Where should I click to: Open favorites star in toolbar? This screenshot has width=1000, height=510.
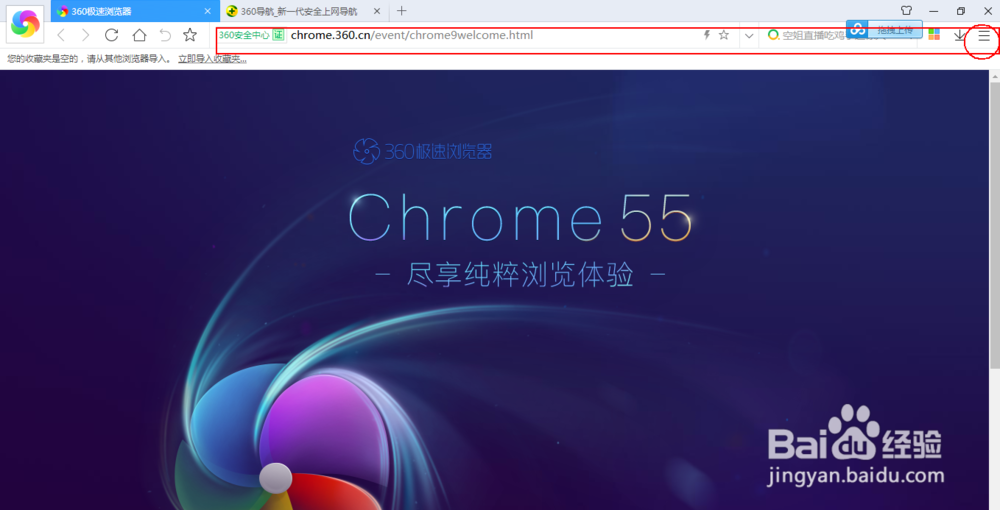coord(190,35)
